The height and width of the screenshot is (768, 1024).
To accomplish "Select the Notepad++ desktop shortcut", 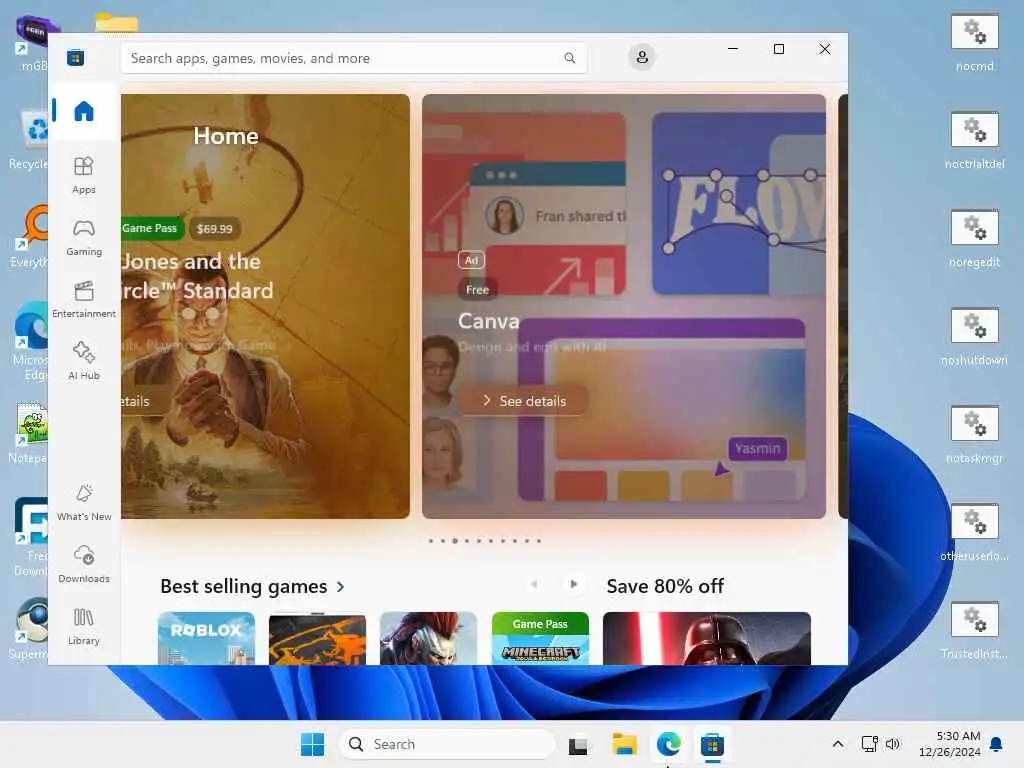I will 27,433.
